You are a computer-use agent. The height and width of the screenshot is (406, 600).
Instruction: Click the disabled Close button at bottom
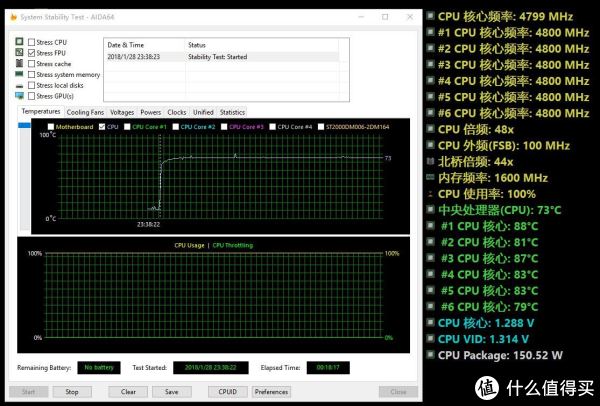[398, 392]
